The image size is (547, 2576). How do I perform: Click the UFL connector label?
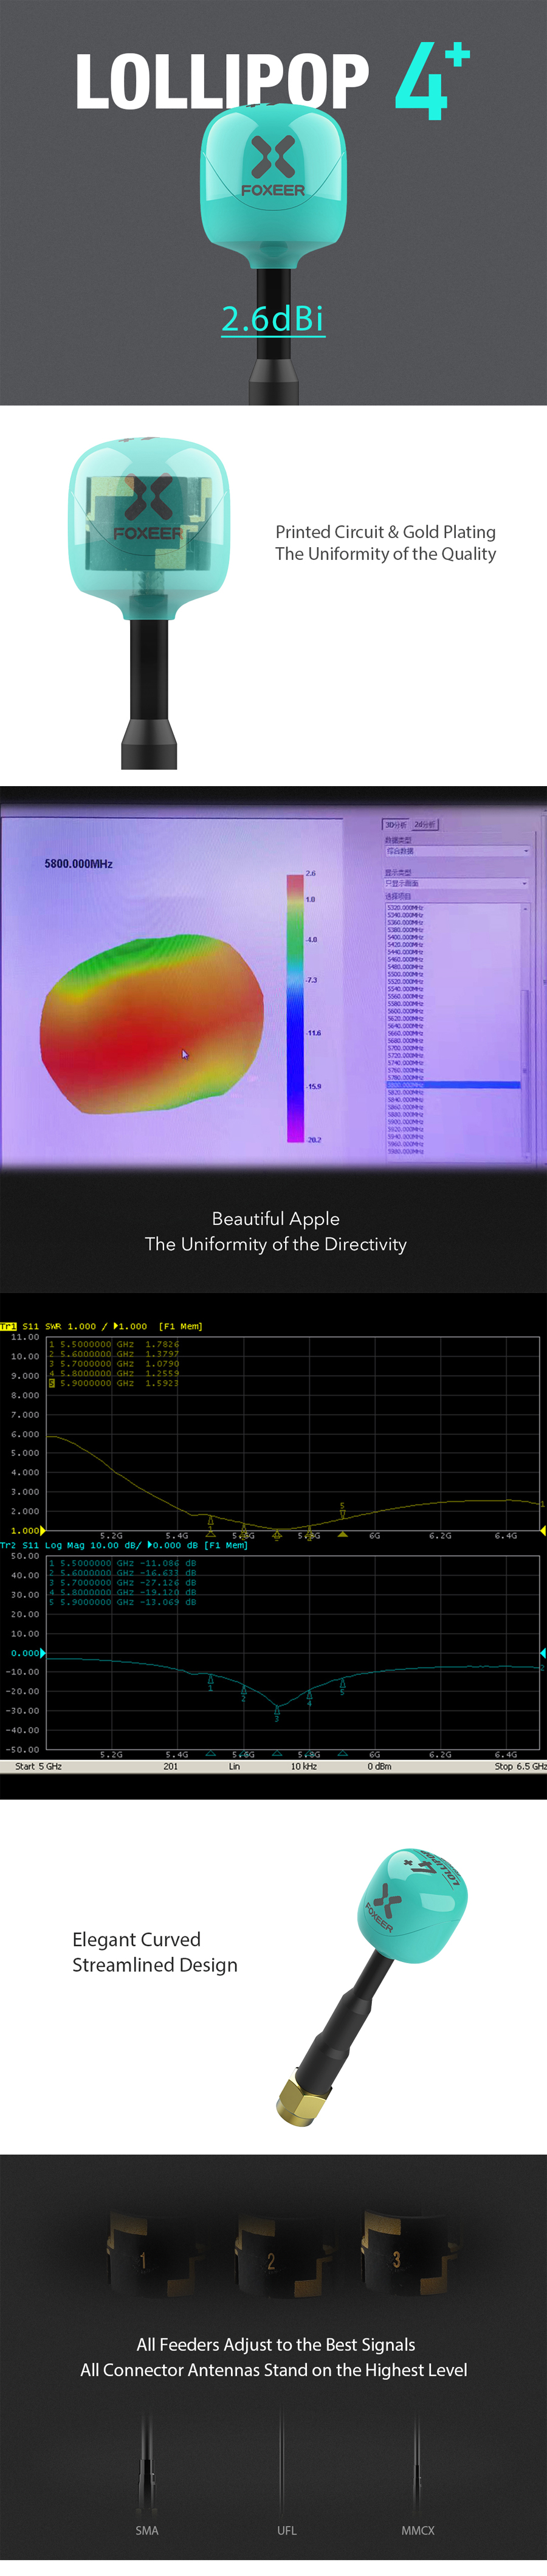point(287,2531)
